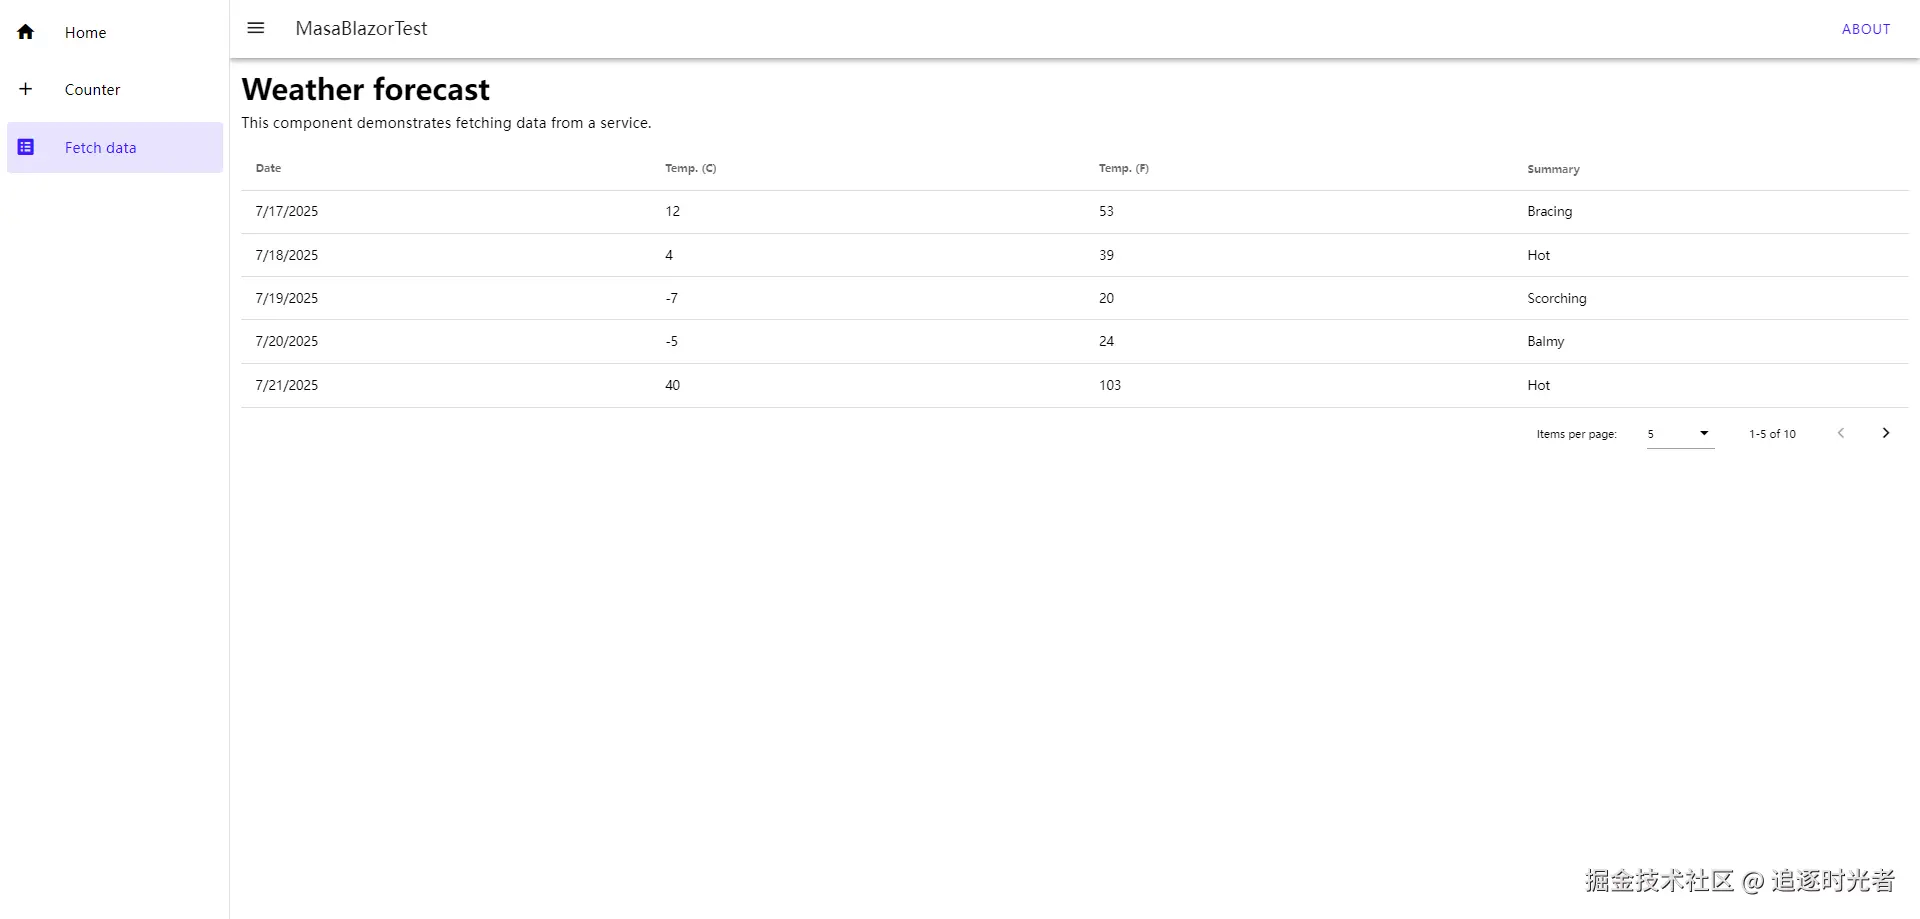Go to next table page

[1885, 433]
